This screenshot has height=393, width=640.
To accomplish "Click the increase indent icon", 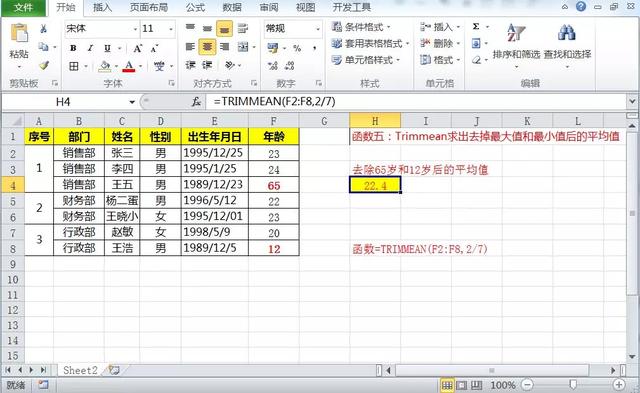I will point(207,65).
